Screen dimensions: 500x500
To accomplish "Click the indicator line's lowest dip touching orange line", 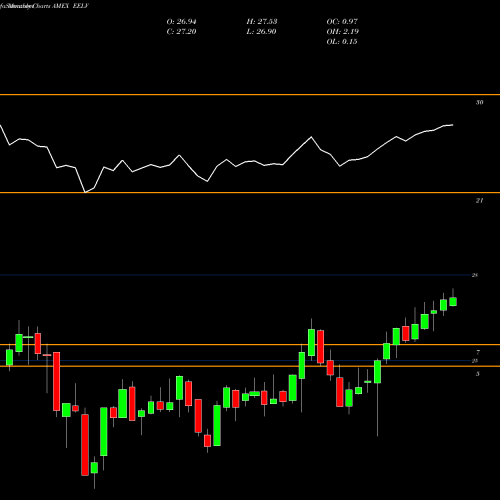I will pyautogui.click(x=85, y=192).
